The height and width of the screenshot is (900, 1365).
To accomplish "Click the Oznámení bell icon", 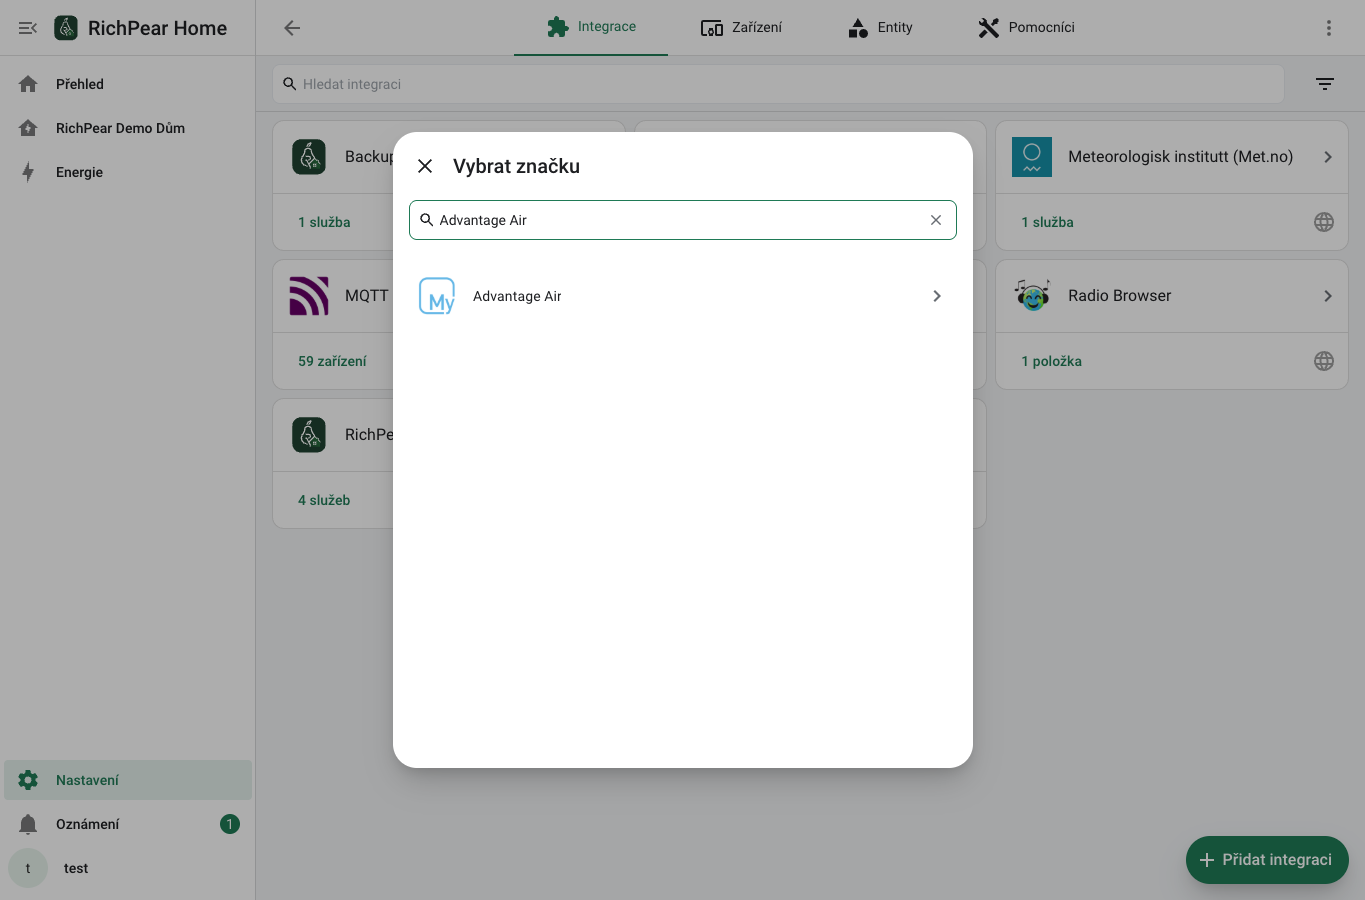I will click(x=28, y=824).
